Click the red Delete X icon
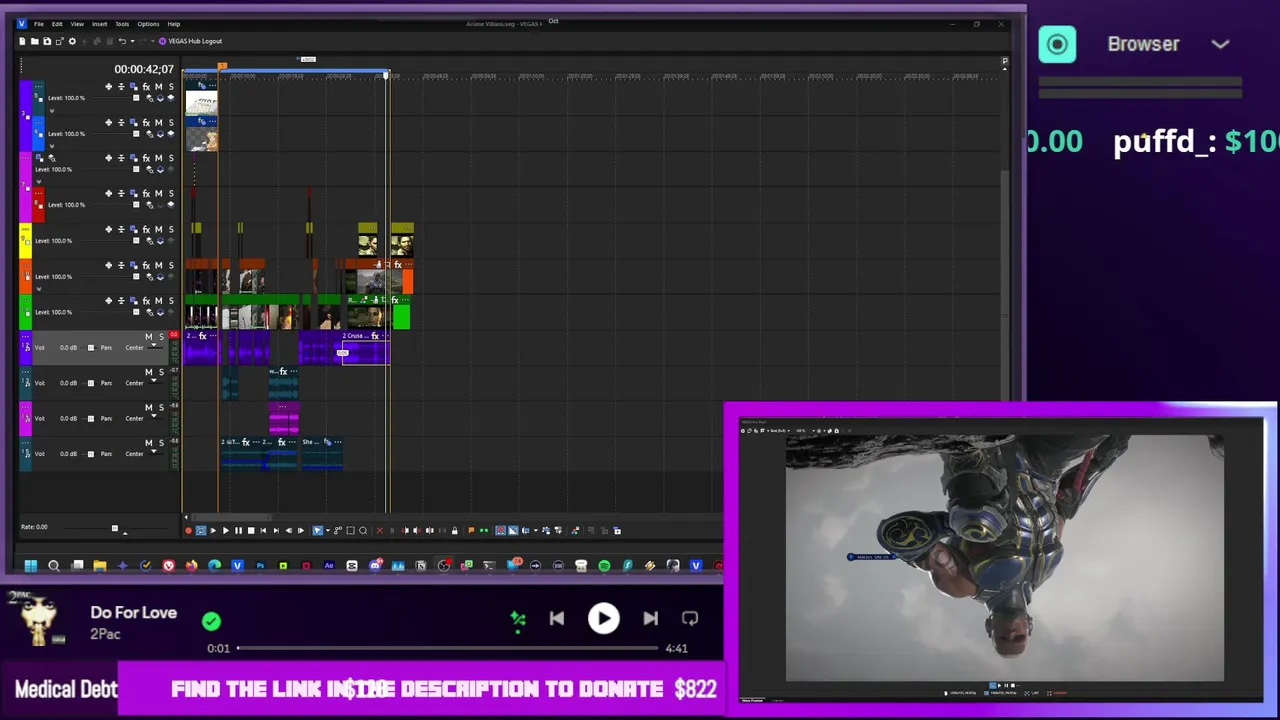 tap(380, 530)
